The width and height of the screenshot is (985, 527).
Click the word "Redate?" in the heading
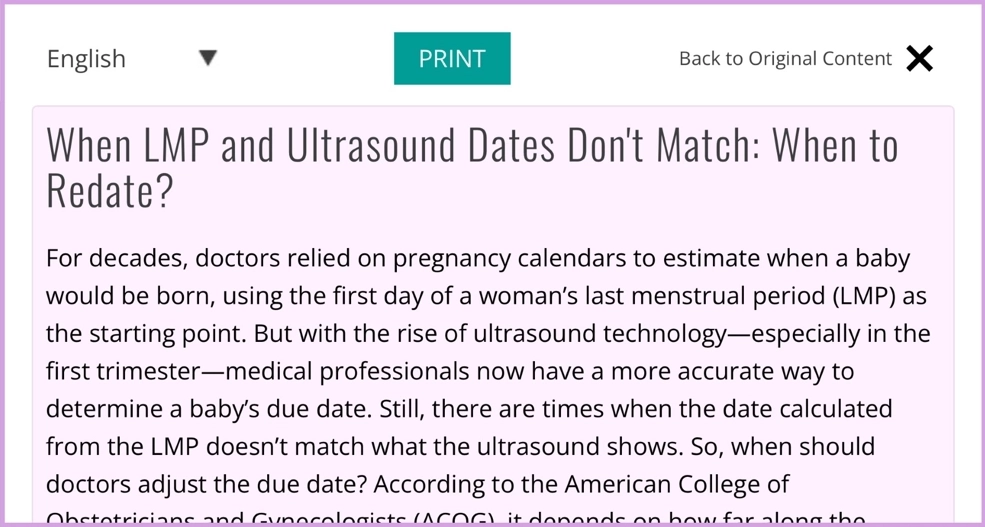(x=110, y=190)
